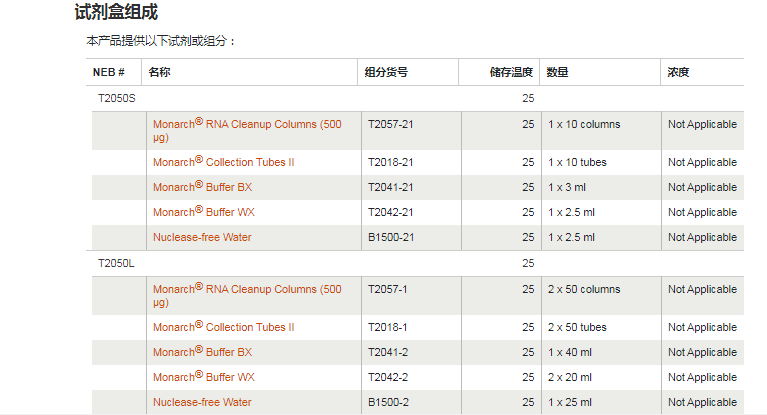Open Monarch Collection Tubes II link under T2050L
This screenshot has width=767, height=415.
223,327
